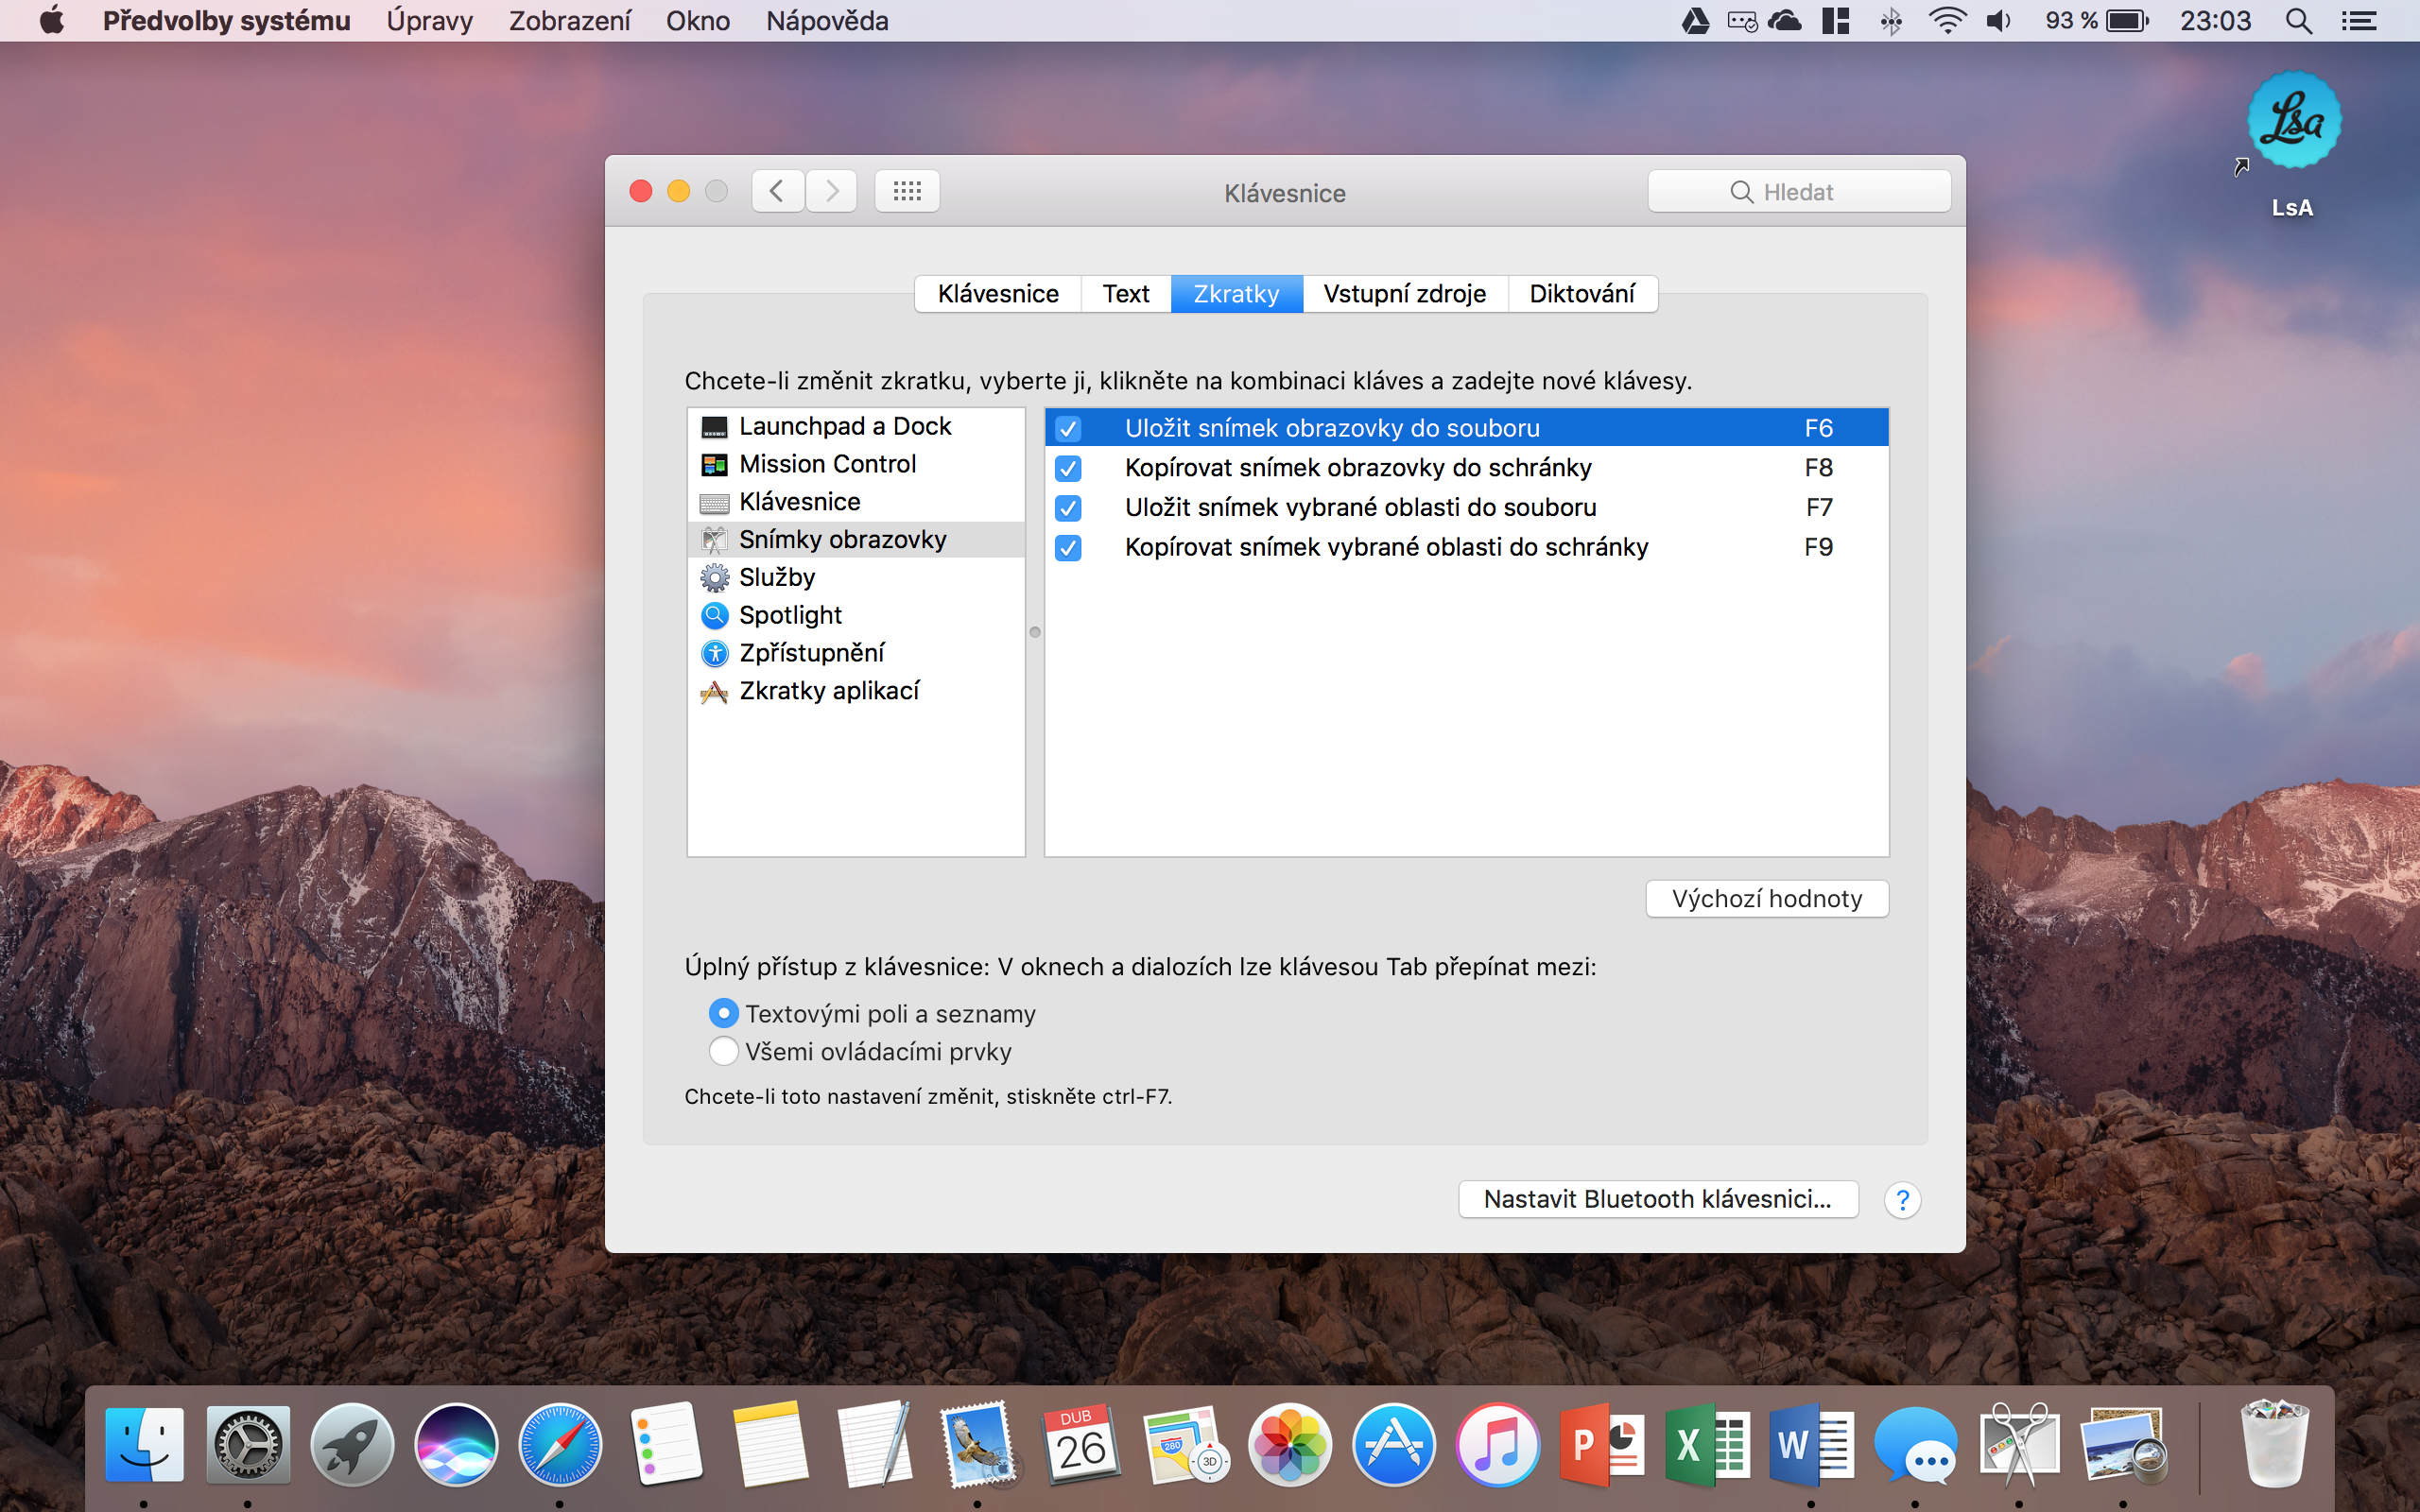2420x1512 pixels.
Task: Click Nastavit Bluetooth klávesnici button
Action: [1658, 1199]
